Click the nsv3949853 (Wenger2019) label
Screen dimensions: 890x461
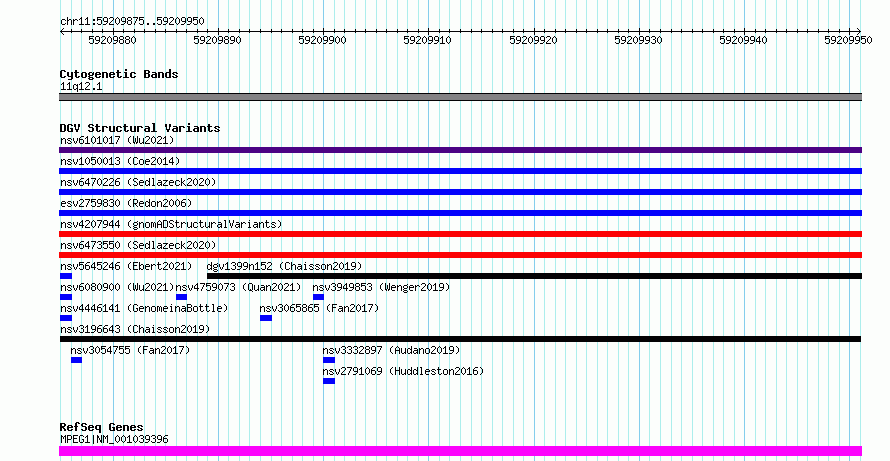381,287
